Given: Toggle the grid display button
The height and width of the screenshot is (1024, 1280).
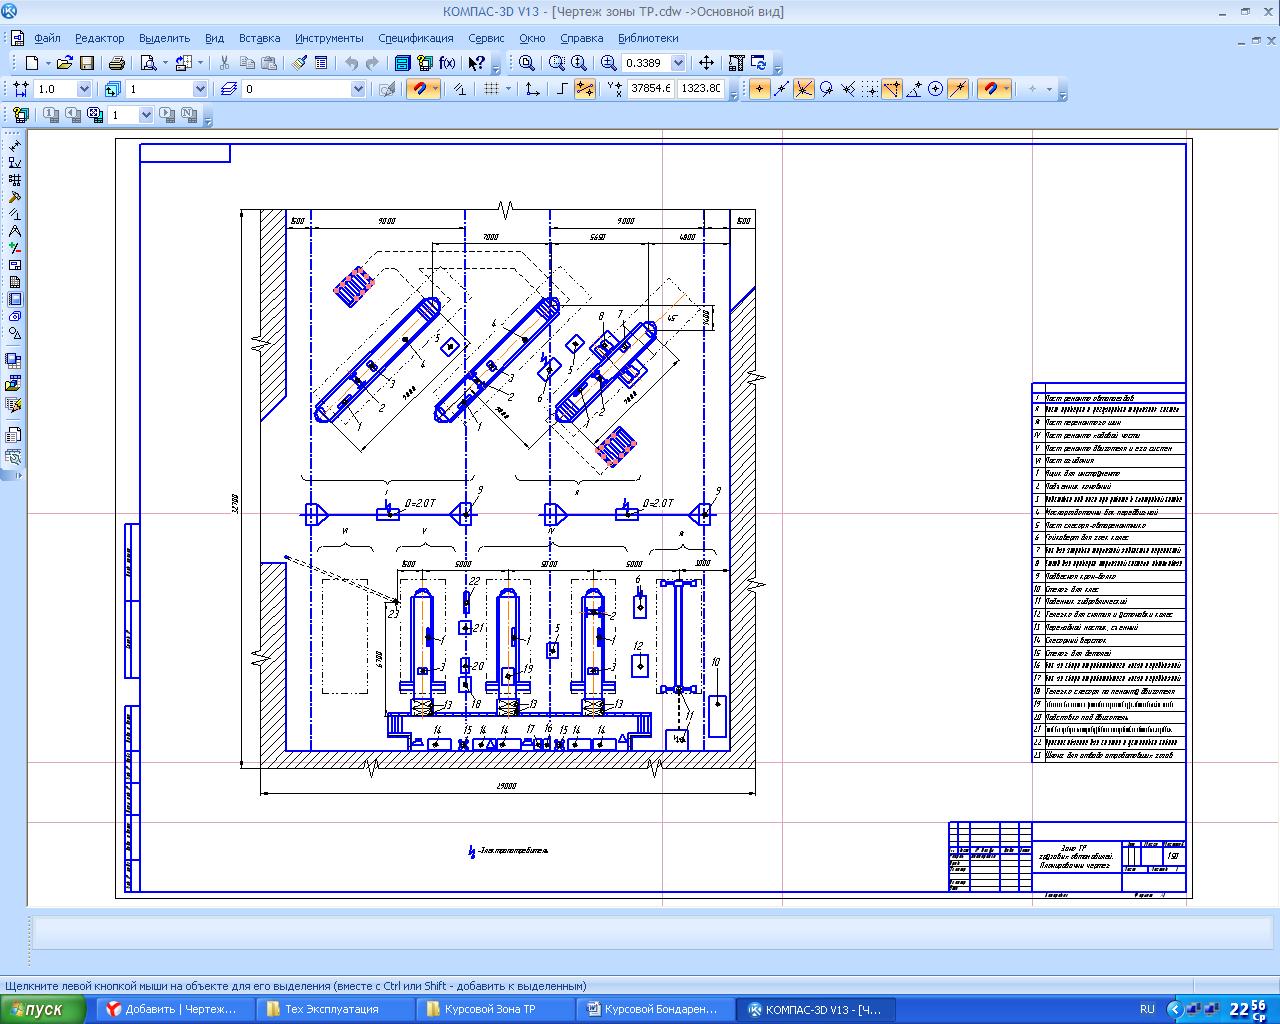Looking at the screenshot, I should coord(491,89).
